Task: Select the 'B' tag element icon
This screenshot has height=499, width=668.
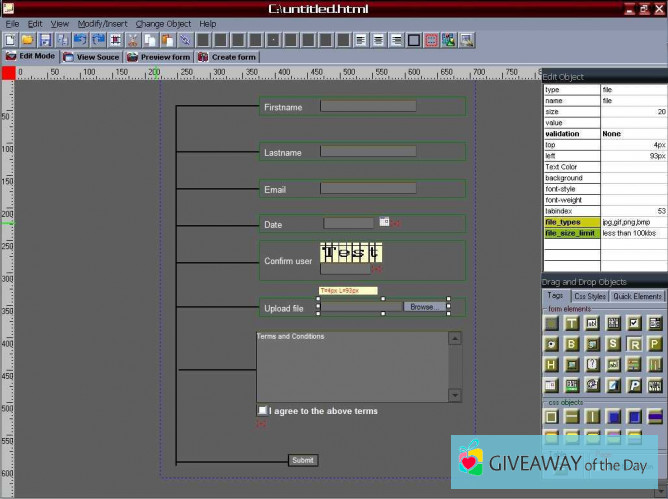Action: click(x=572, y=344)
